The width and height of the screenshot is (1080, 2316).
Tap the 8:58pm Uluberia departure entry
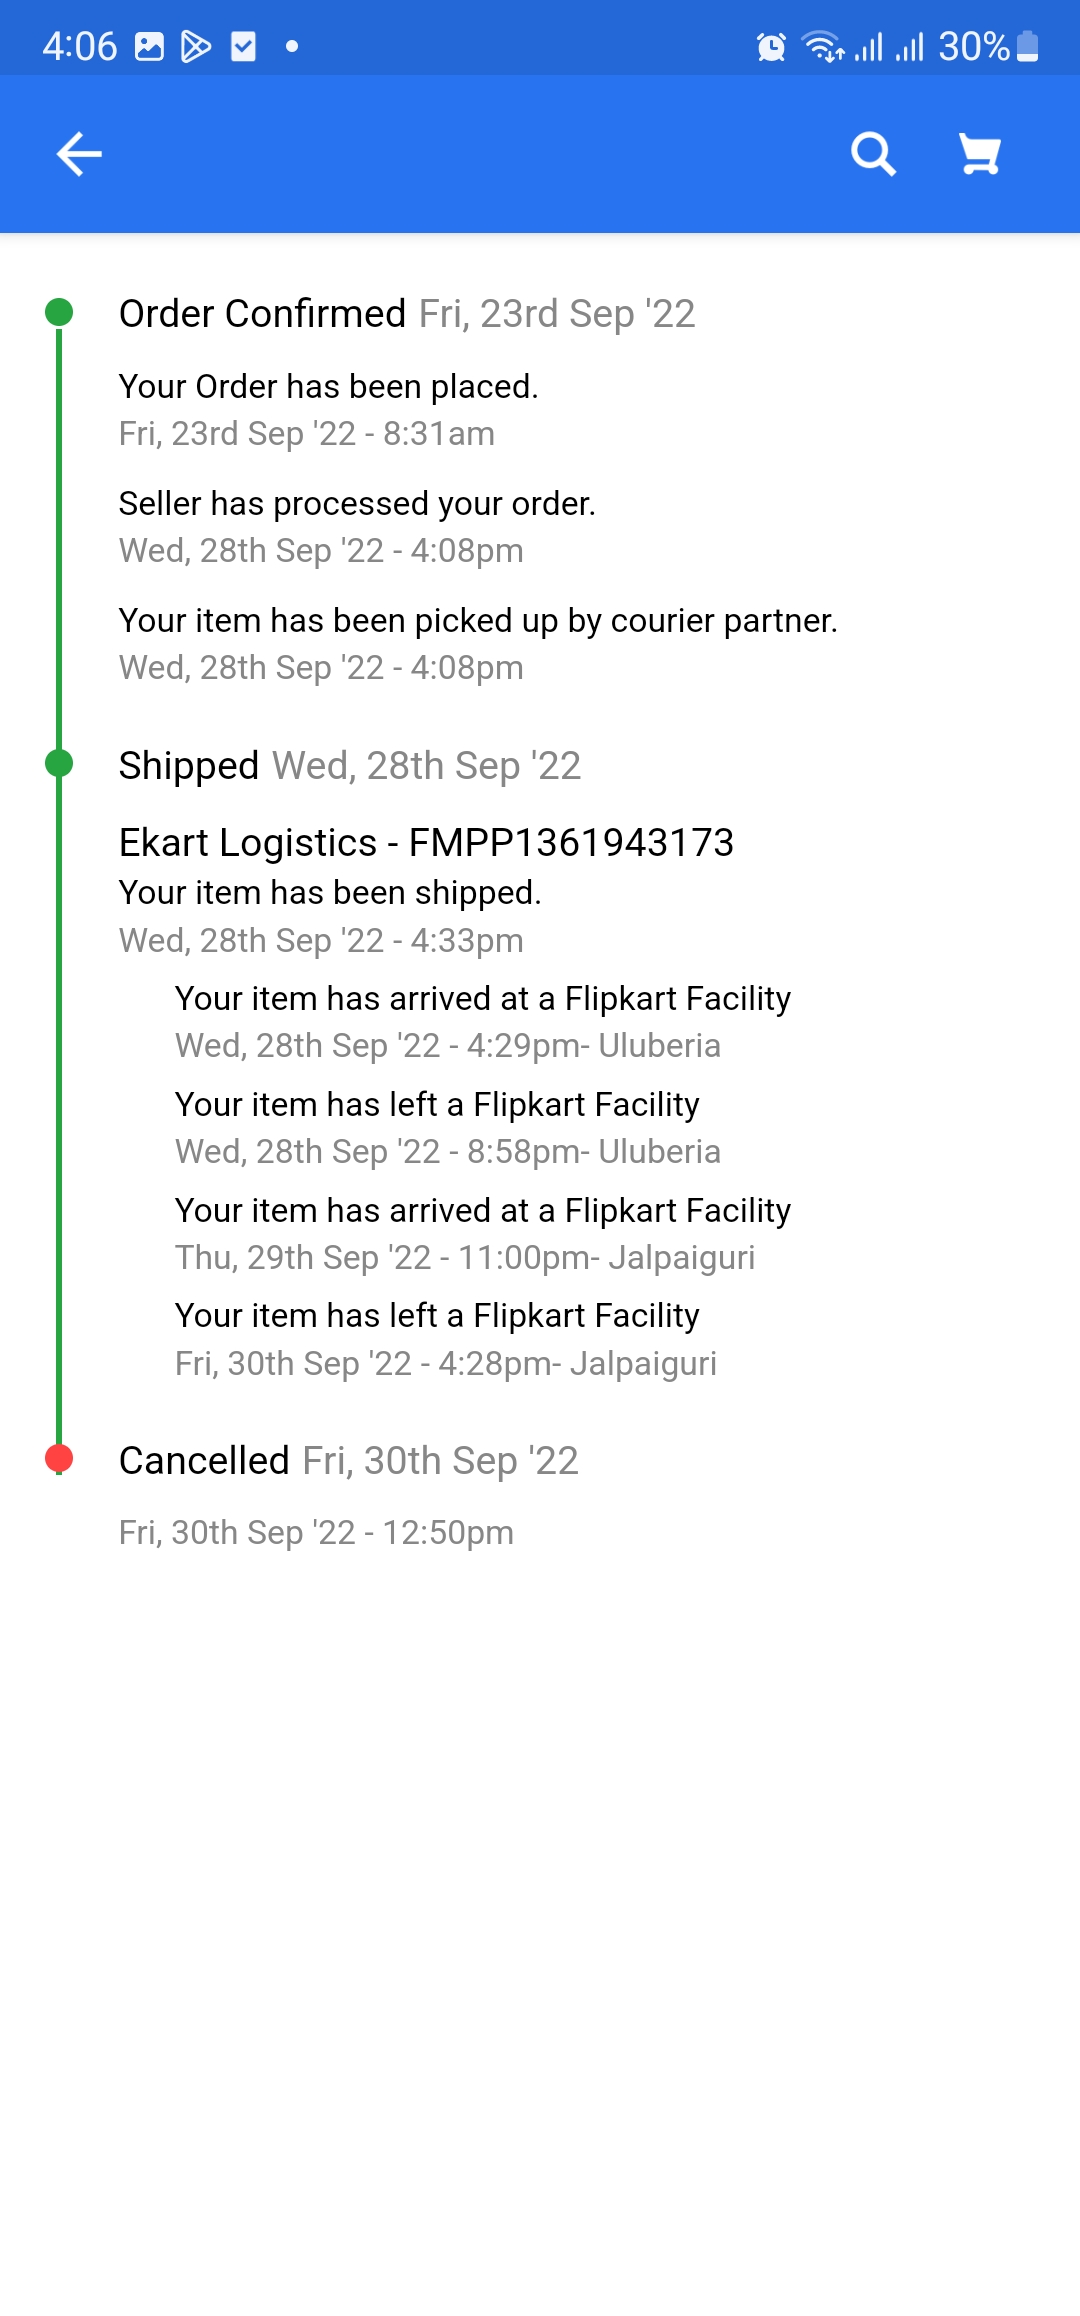coord(447,1128)
